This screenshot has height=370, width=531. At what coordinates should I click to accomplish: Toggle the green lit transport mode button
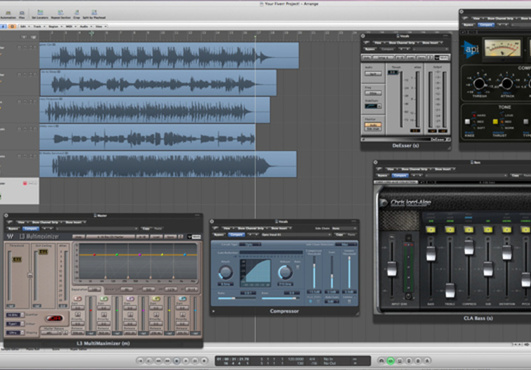coord(390,361)
